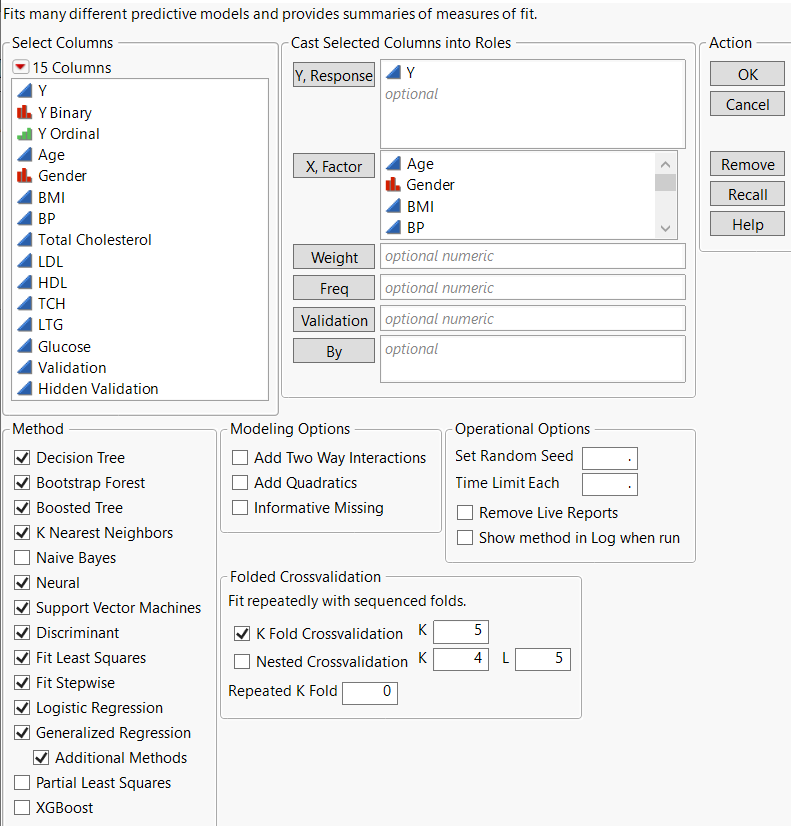Click the Y icon in the Y, Response box
Screen dimensions: 791x826
coord(393,73)
